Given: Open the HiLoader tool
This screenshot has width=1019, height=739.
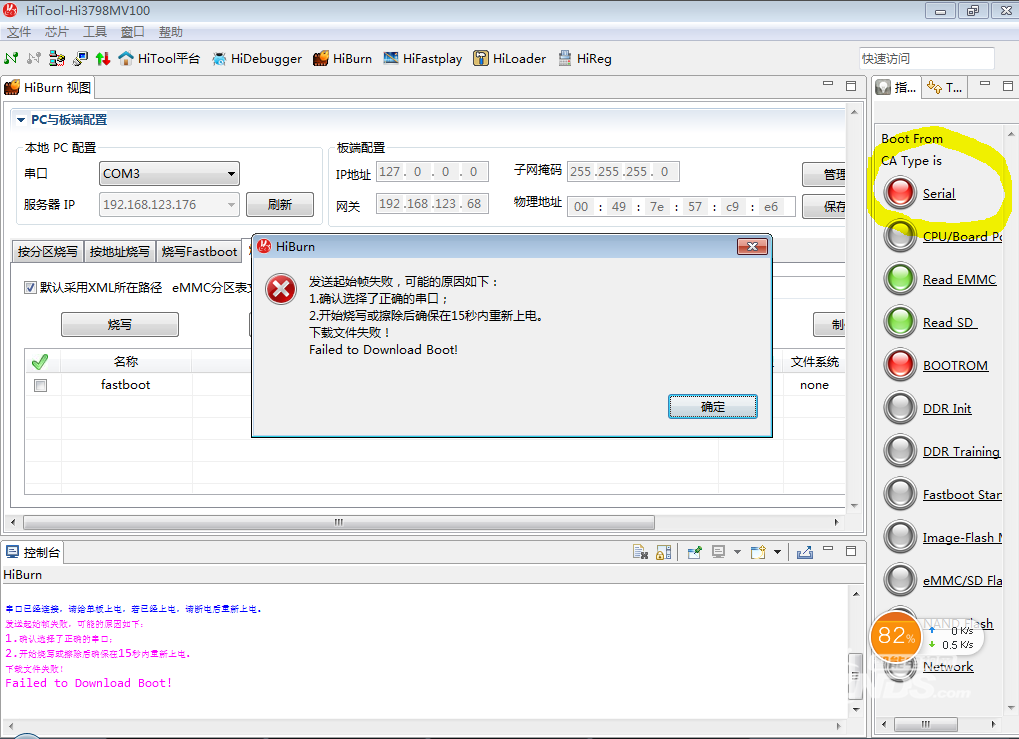Looking at the screenshot, I should coord(510,58).
